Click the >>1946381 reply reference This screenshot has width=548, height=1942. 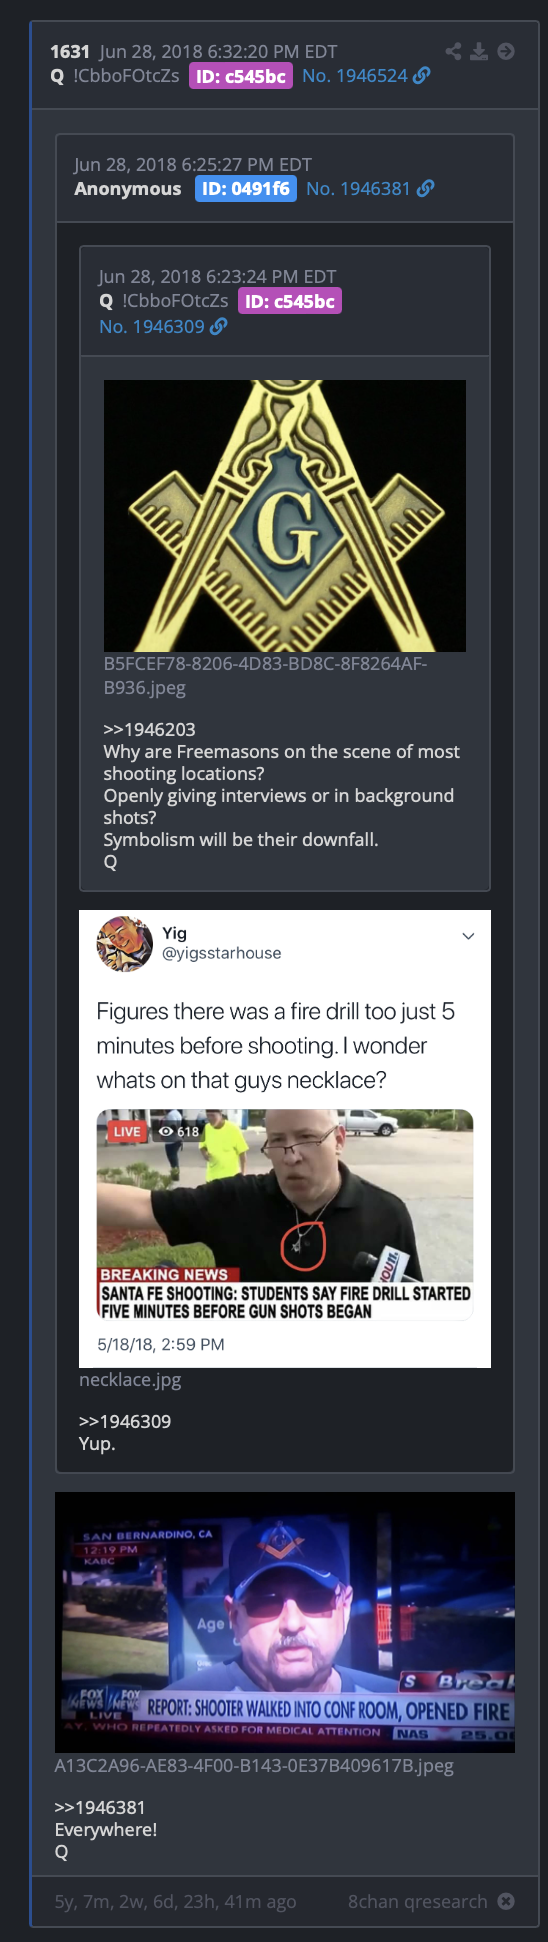[100, 1807]
